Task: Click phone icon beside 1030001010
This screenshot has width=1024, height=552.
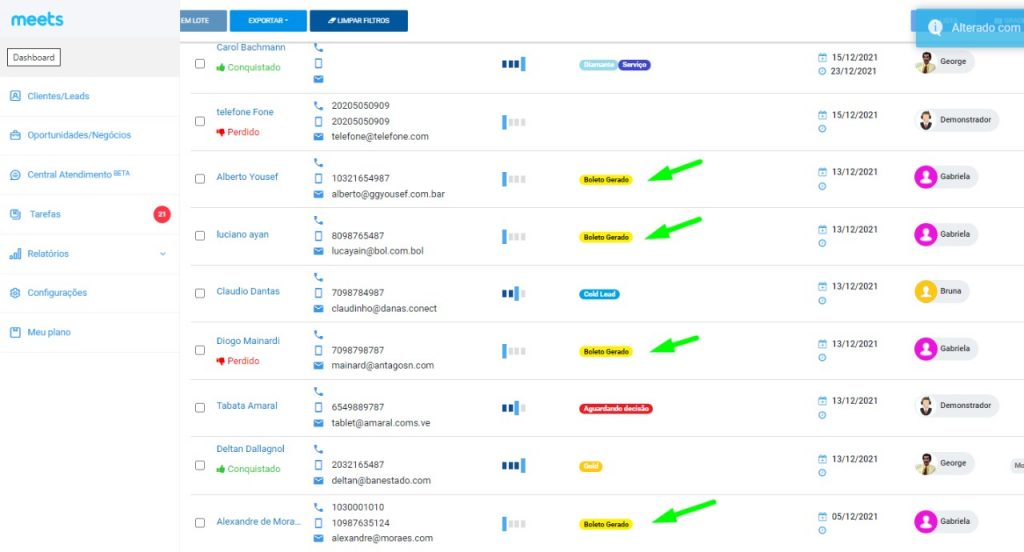Action: click(318, 507)
